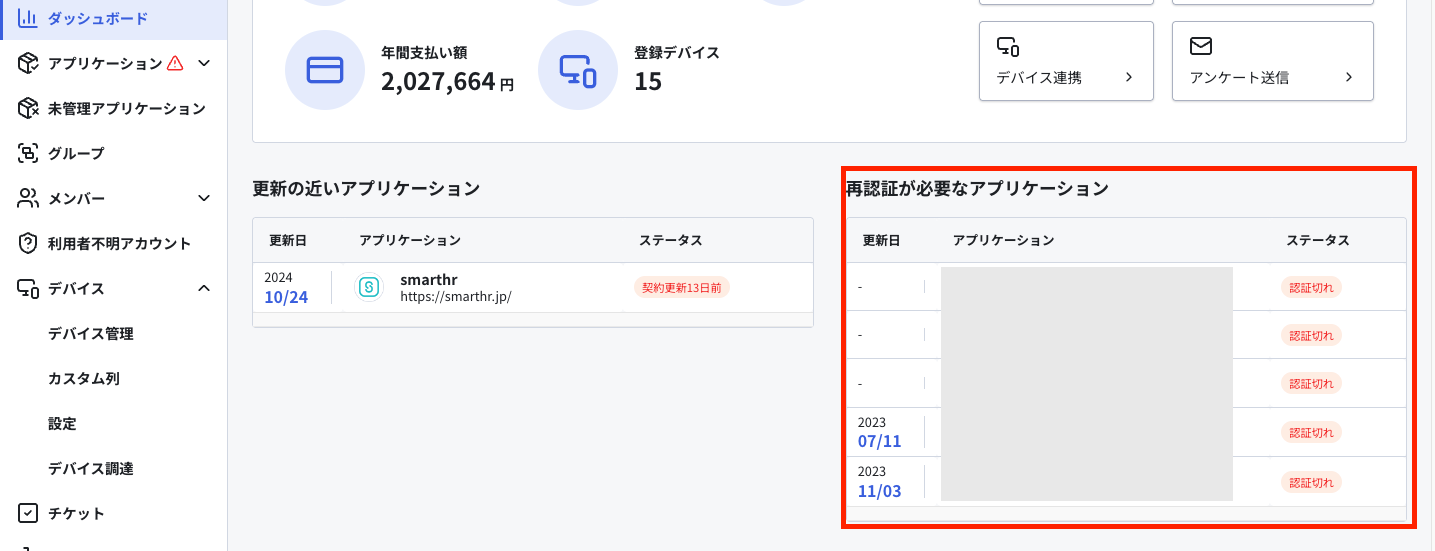Click the デバイス monitor icon in sidebar

[28, 288]
